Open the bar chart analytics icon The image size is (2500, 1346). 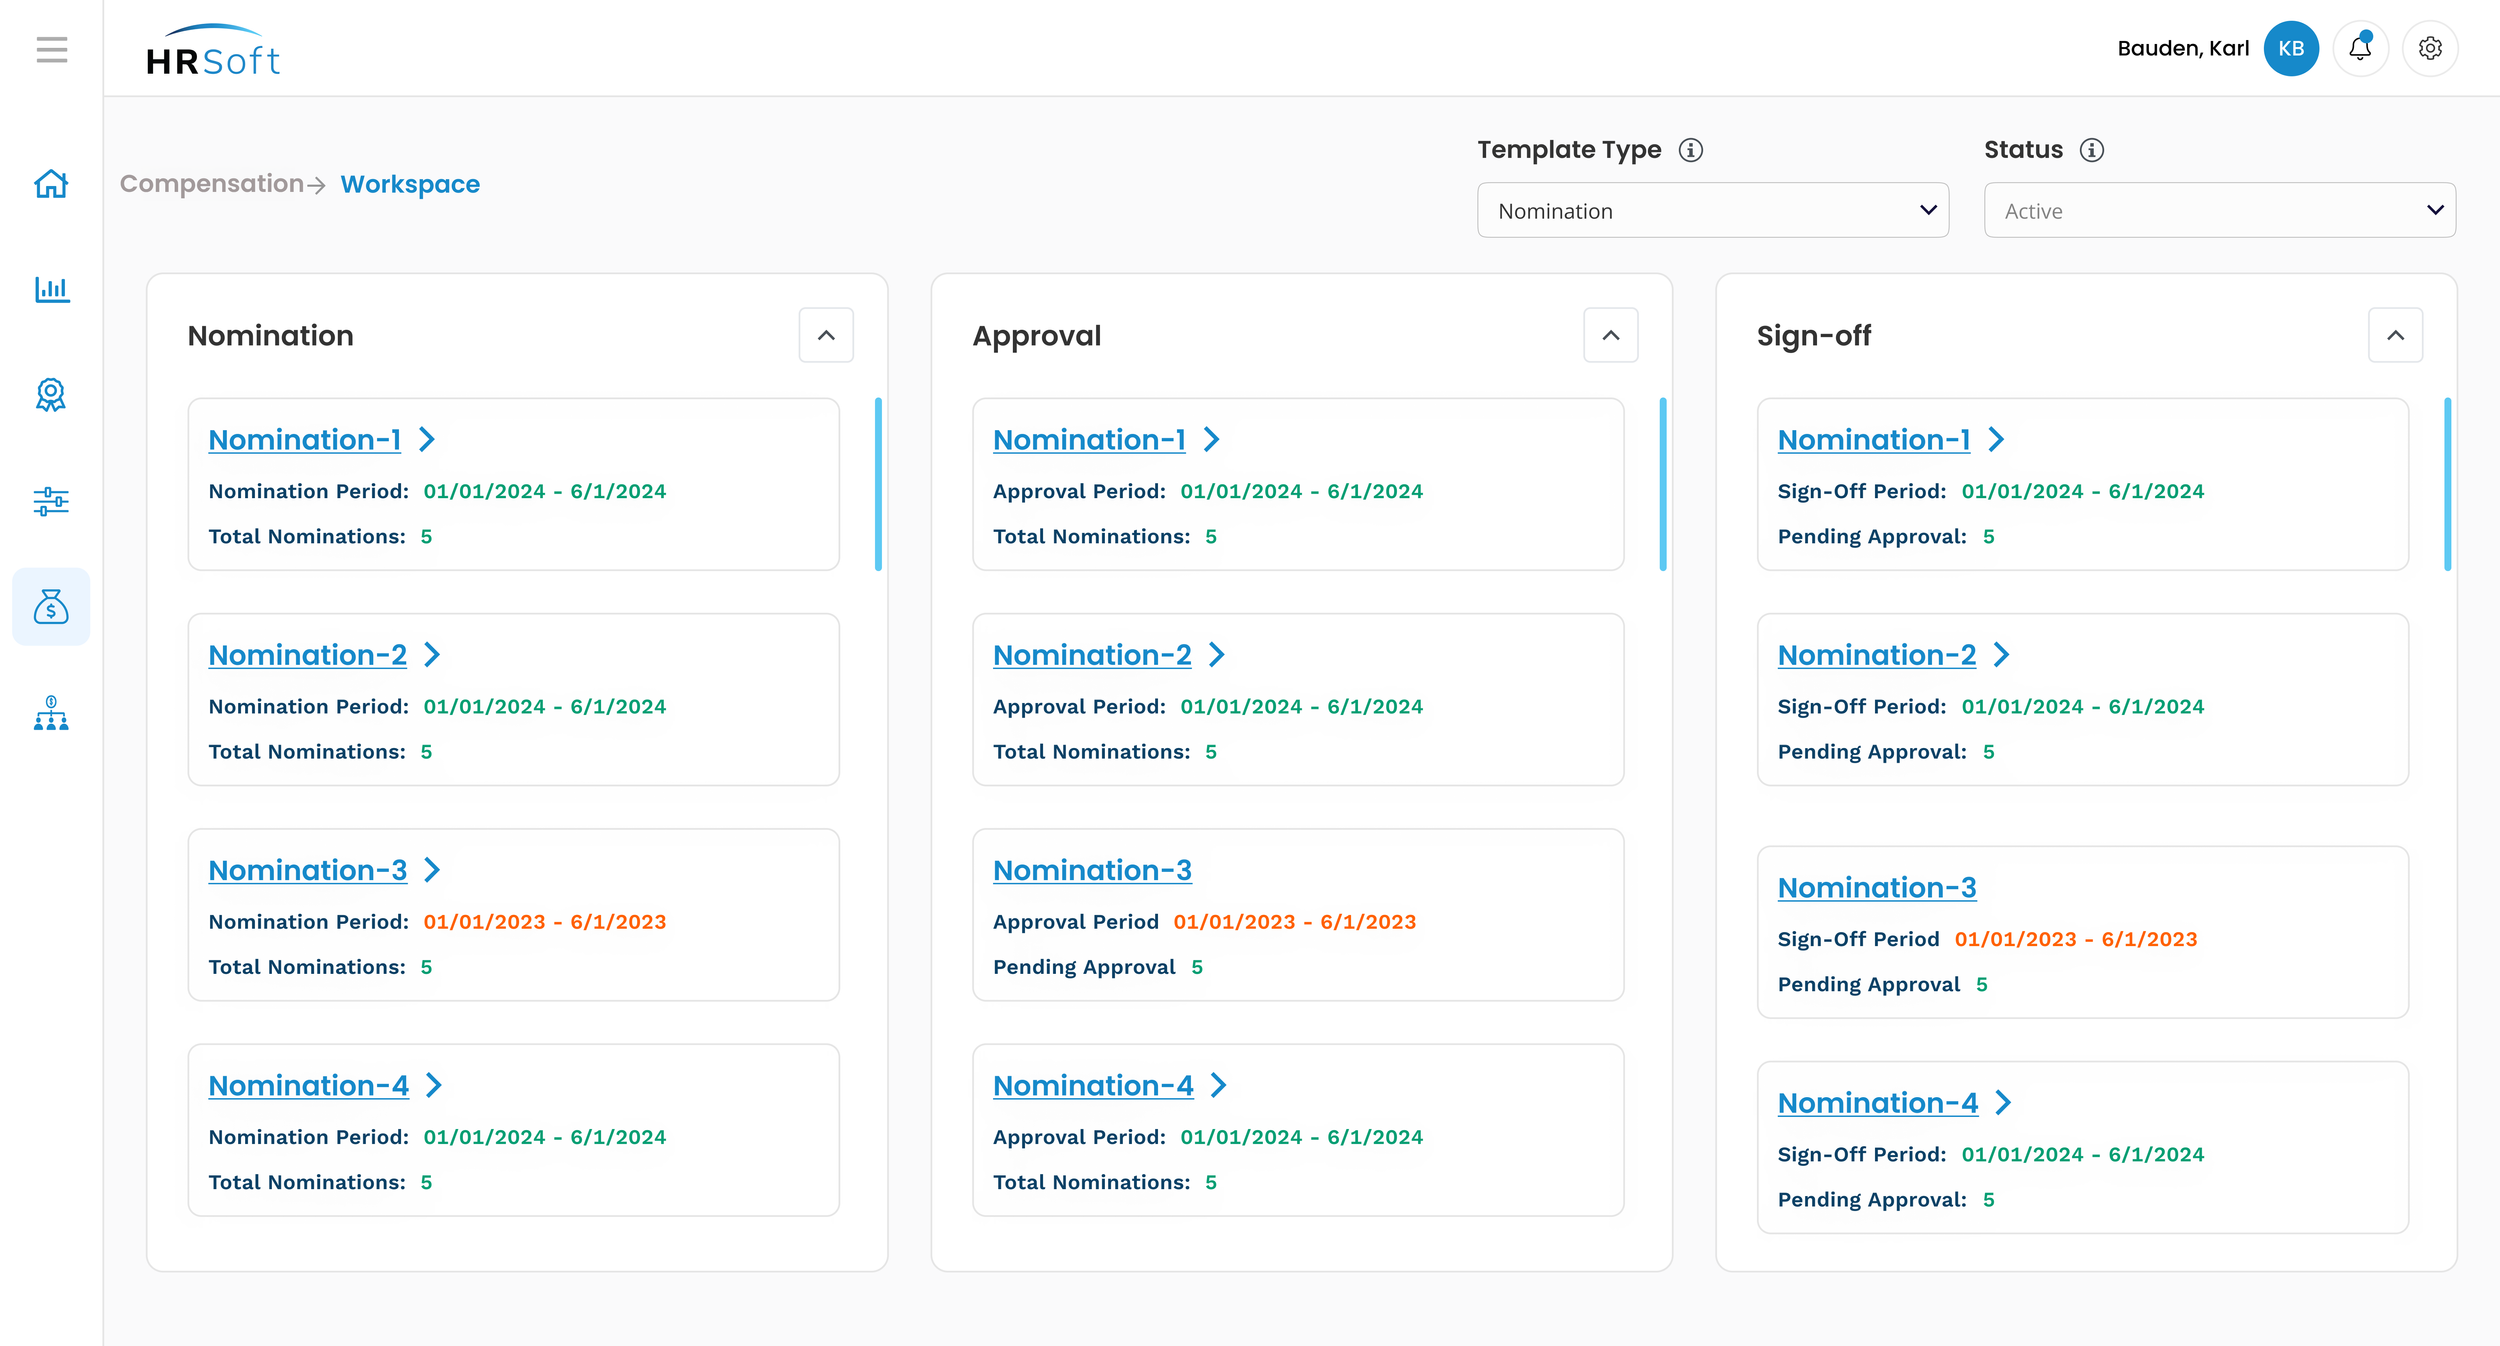51,290
